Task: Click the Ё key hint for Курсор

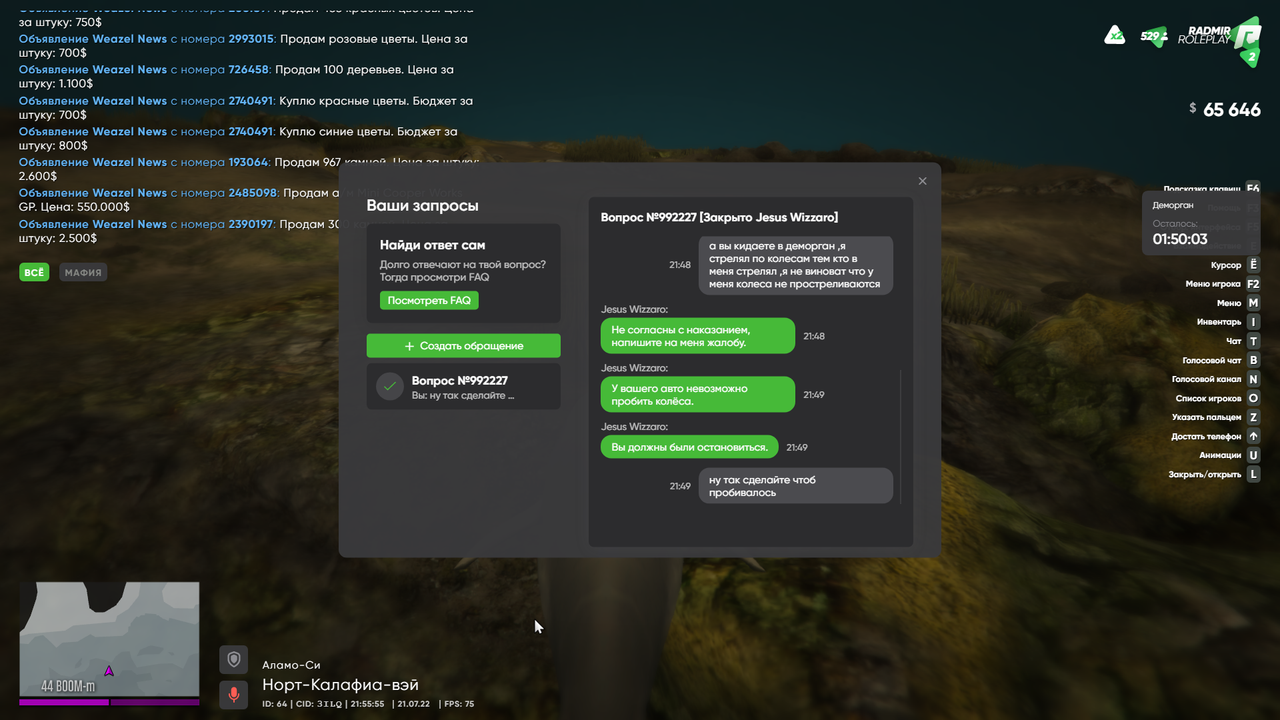Action: coord(1253,265)
